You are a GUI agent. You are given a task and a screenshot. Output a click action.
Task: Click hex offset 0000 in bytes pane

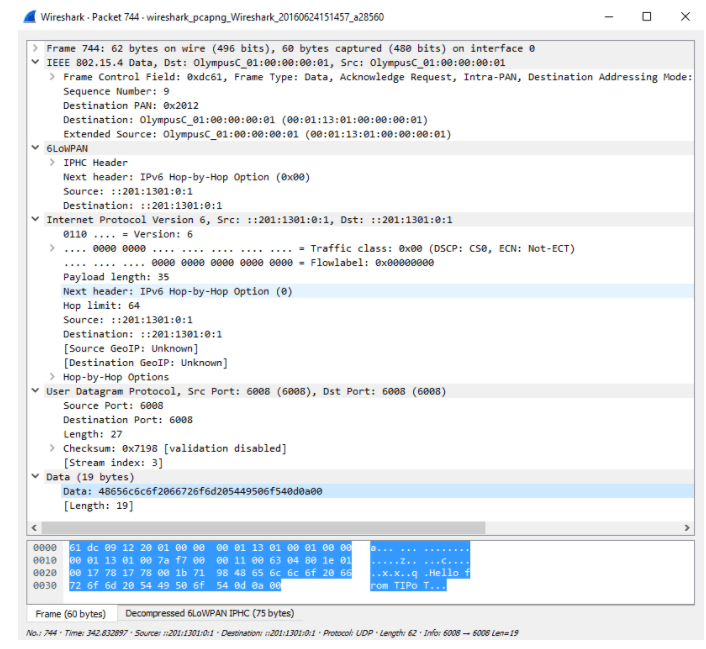(x=45, y=548)
